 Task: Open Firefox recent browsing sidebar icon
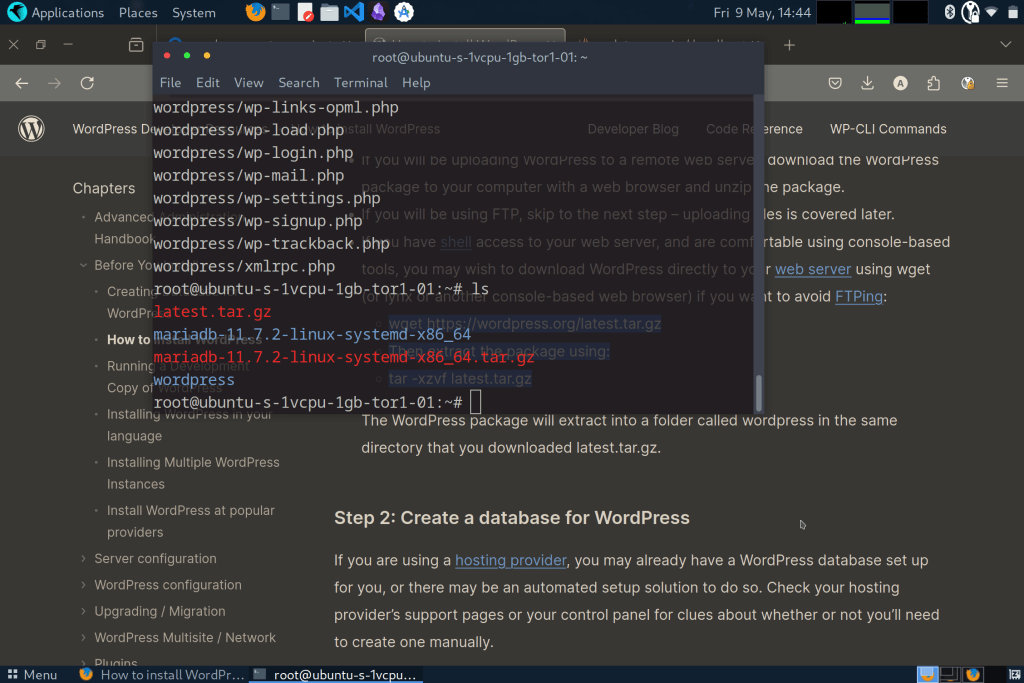(136, 44)
